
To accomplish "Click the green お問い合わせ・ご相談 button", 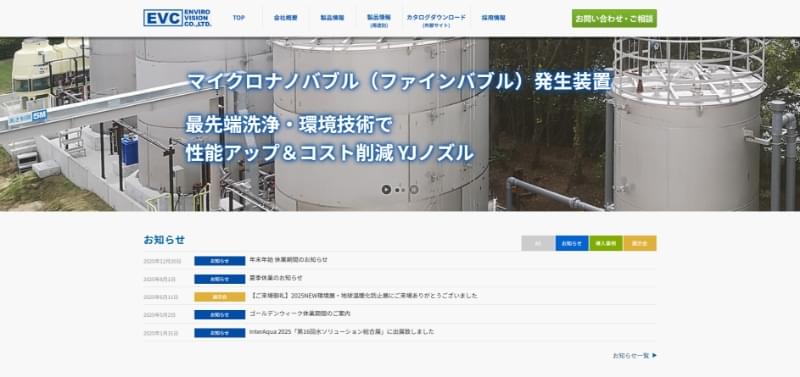I will pos(614,18).
